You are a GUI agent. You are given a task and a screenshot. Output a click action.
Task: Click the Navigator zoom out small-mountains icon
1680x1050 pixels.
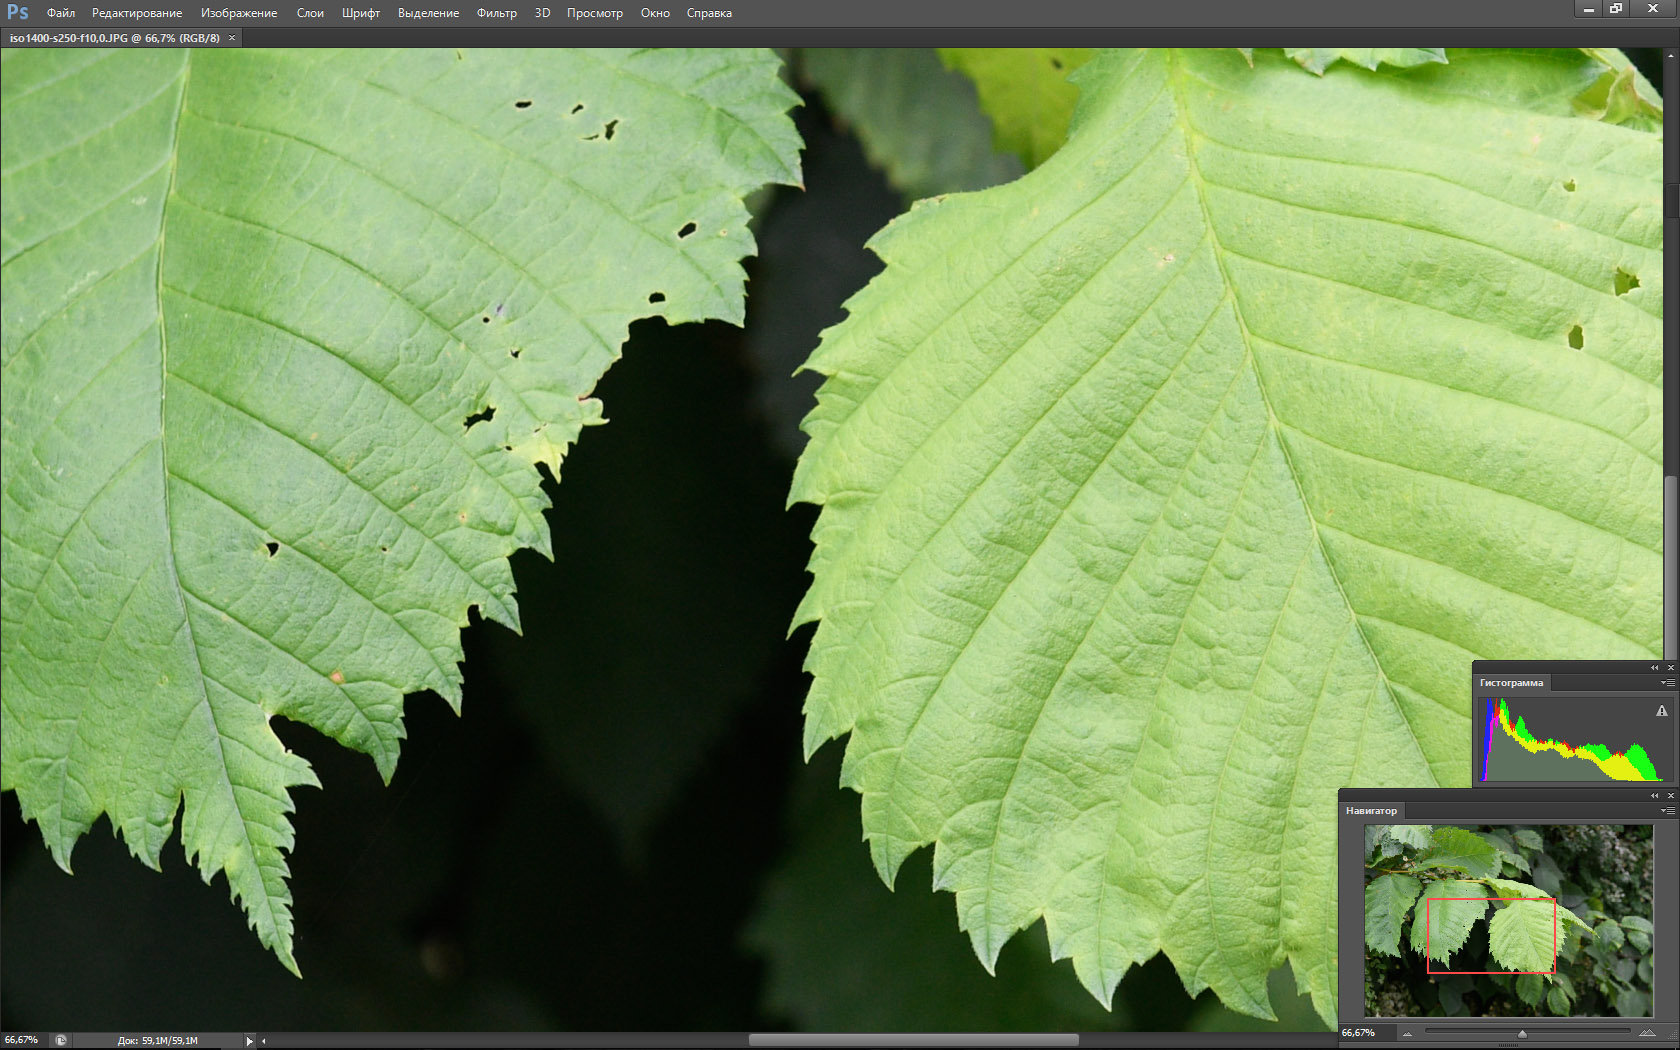[1408, 1034]
